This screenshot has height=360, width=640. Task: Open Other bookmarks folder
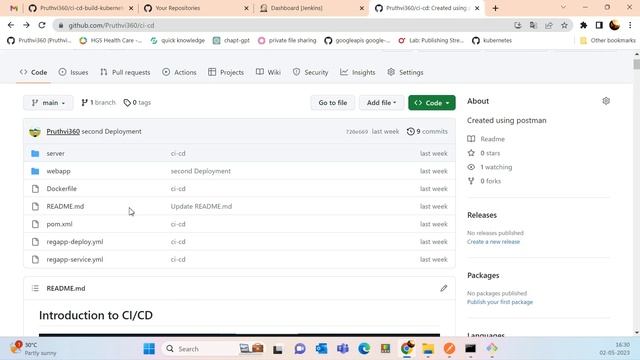608,40
